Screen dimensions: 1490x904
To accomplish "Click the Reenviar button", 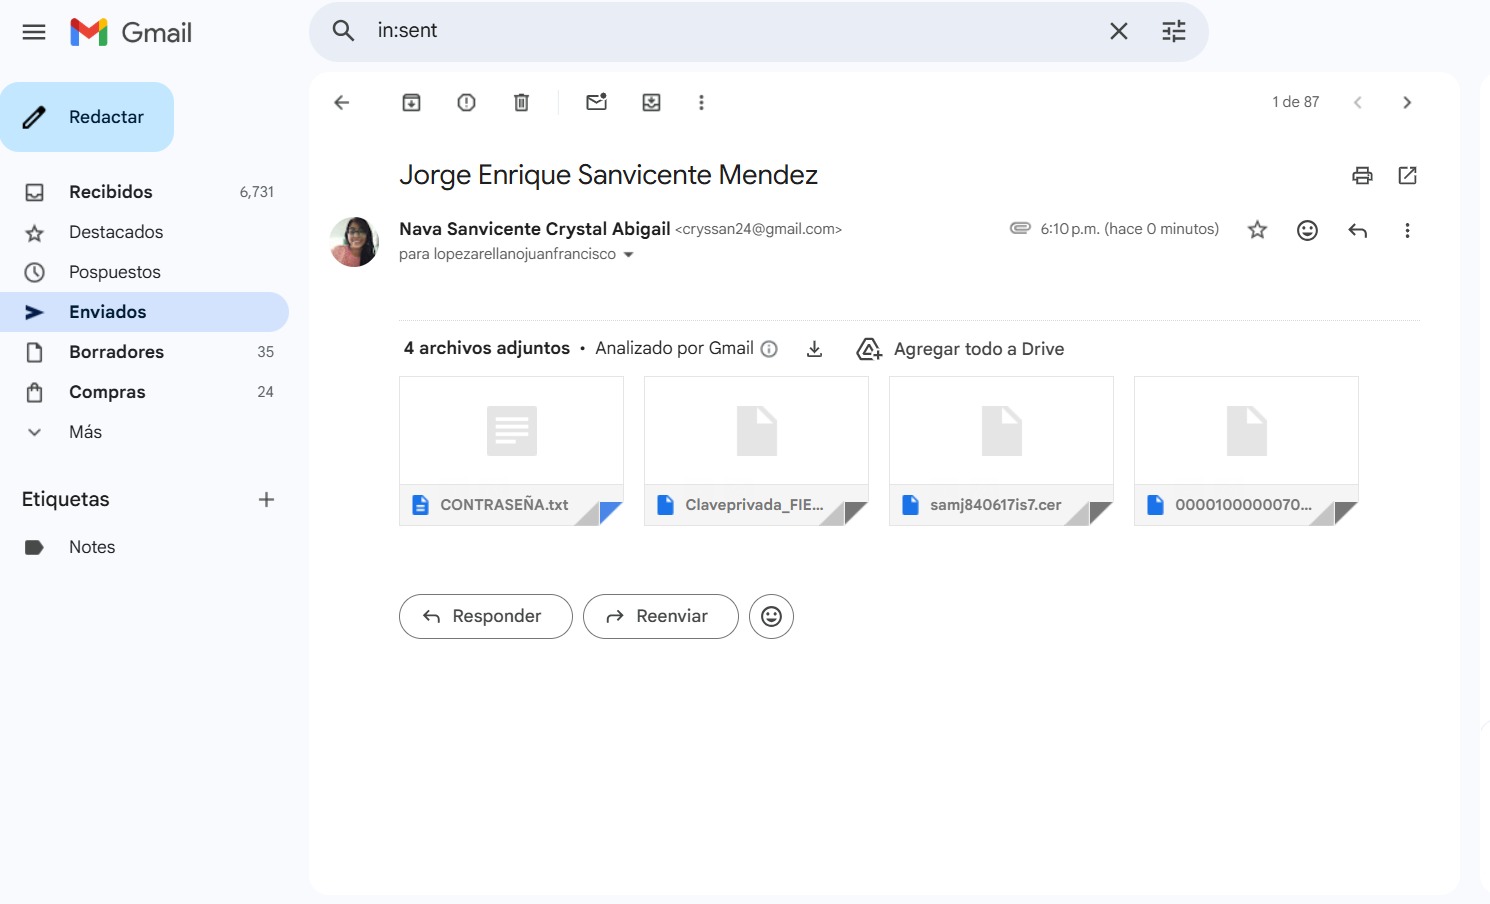I will point(660,616).
